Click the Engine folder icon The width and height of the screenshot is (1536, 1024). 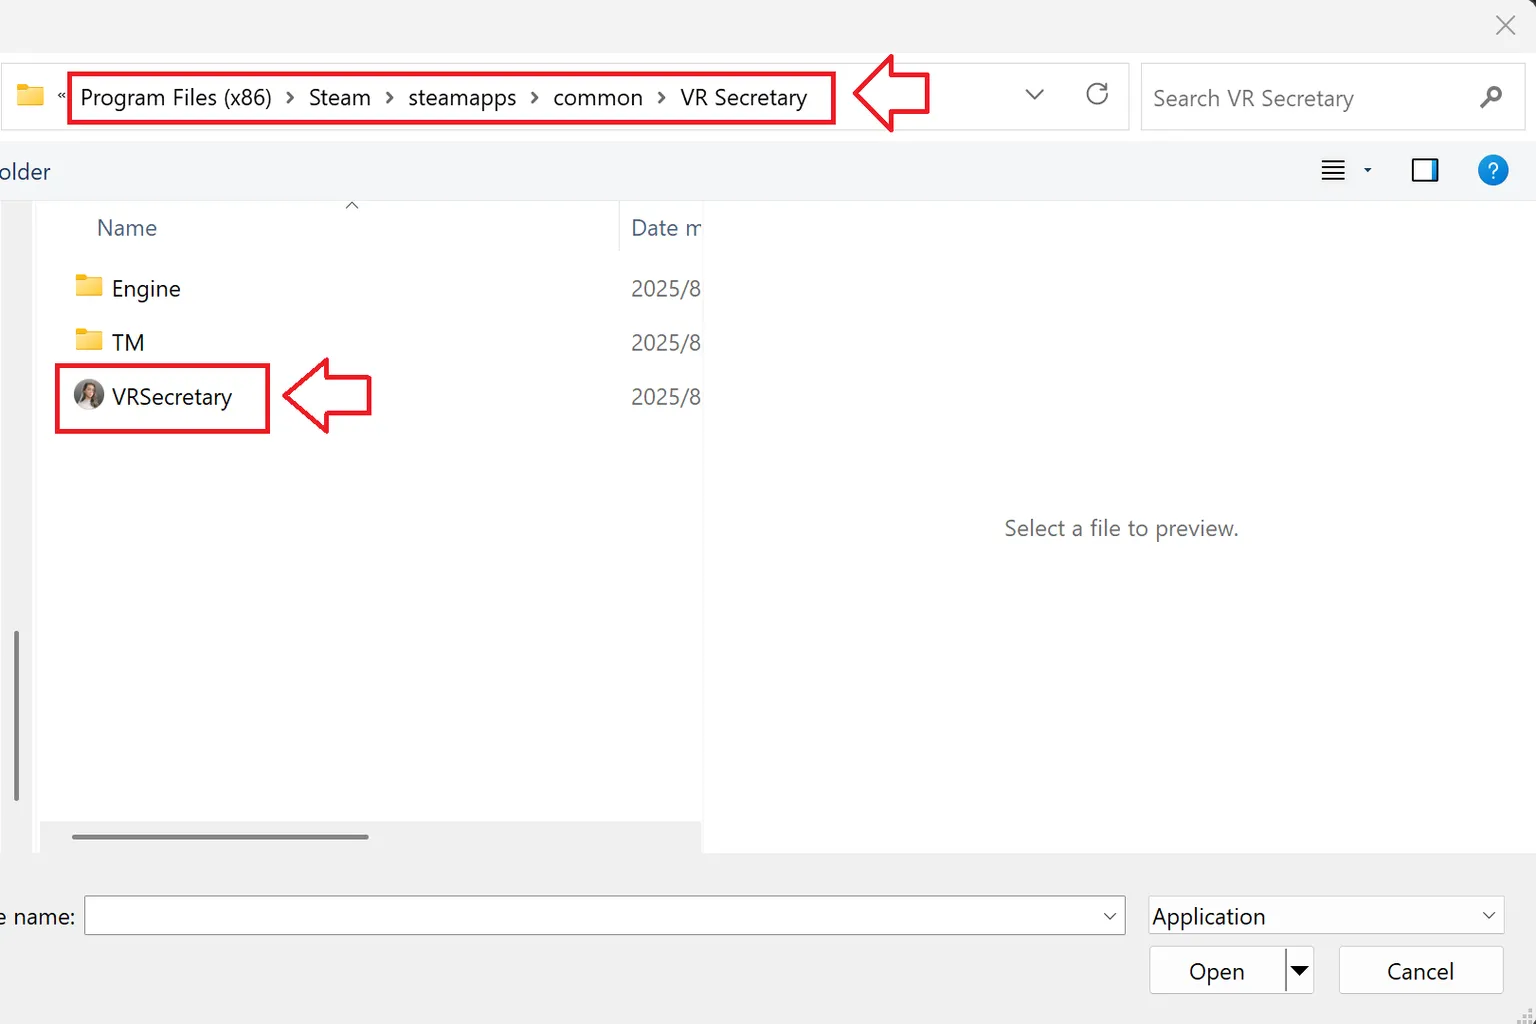coord(89,286)
